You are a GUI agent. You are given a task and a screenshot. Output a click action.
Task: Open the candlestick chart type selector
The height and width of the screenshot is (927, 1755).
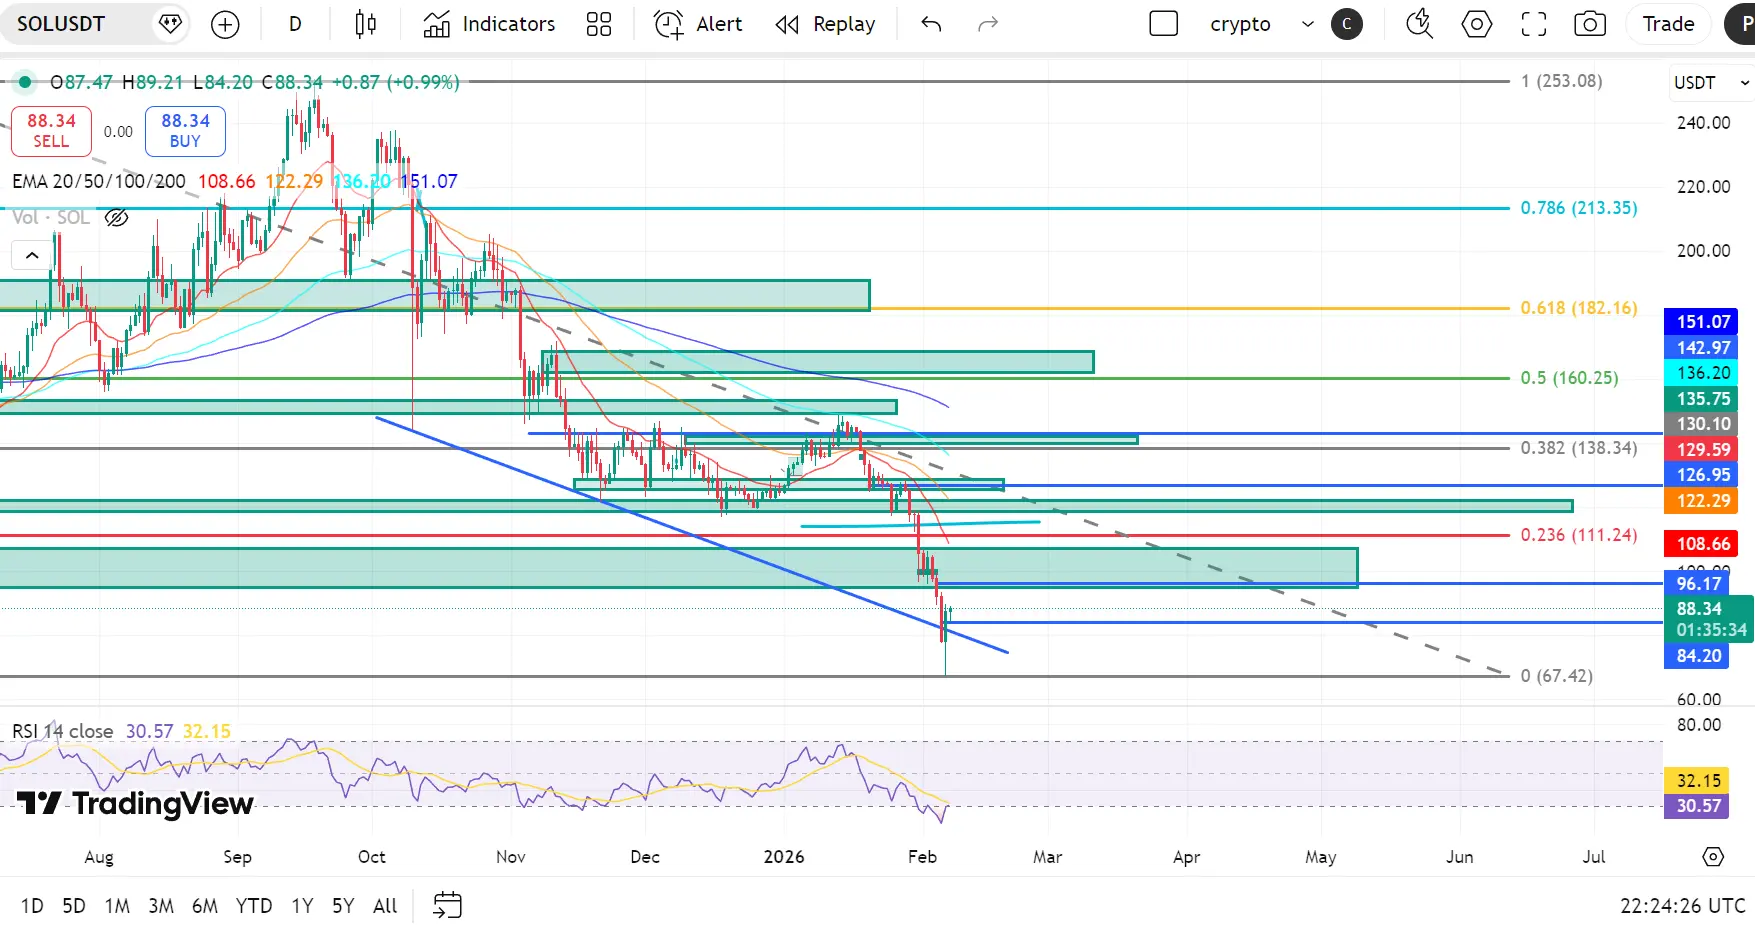point(366,24)
